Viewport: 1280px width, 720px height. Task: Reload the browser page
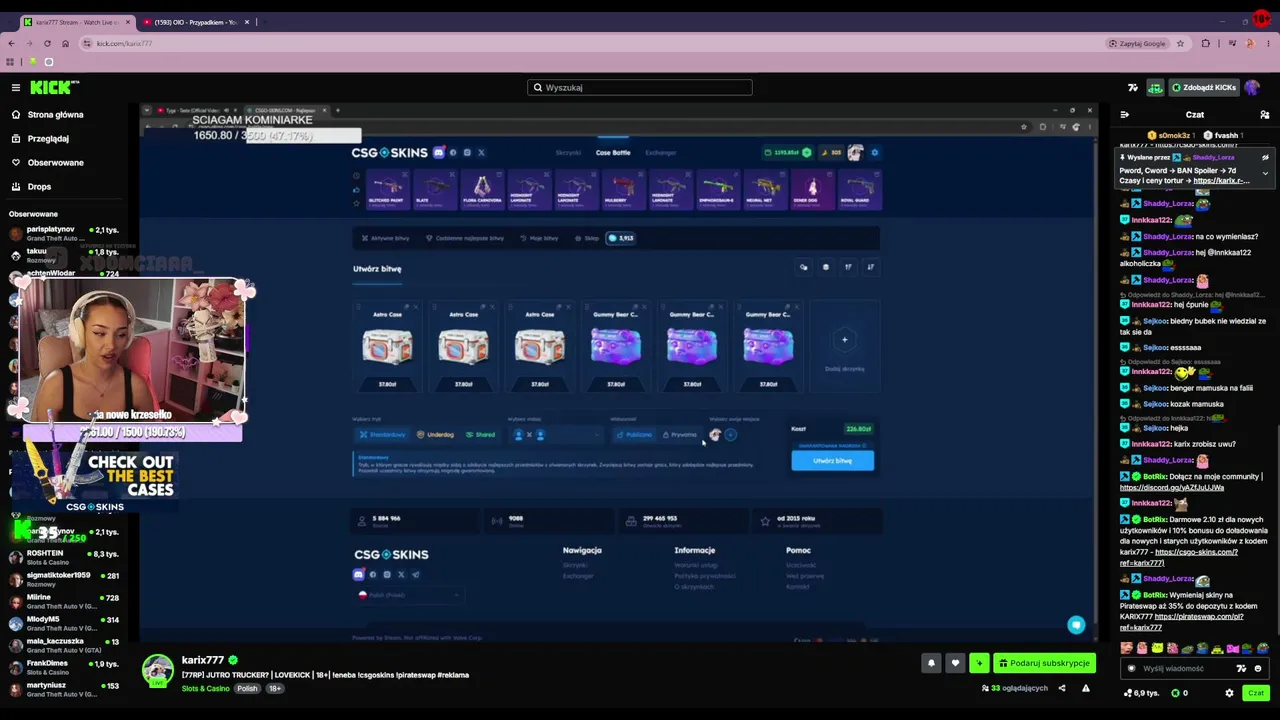pos(47,44)
